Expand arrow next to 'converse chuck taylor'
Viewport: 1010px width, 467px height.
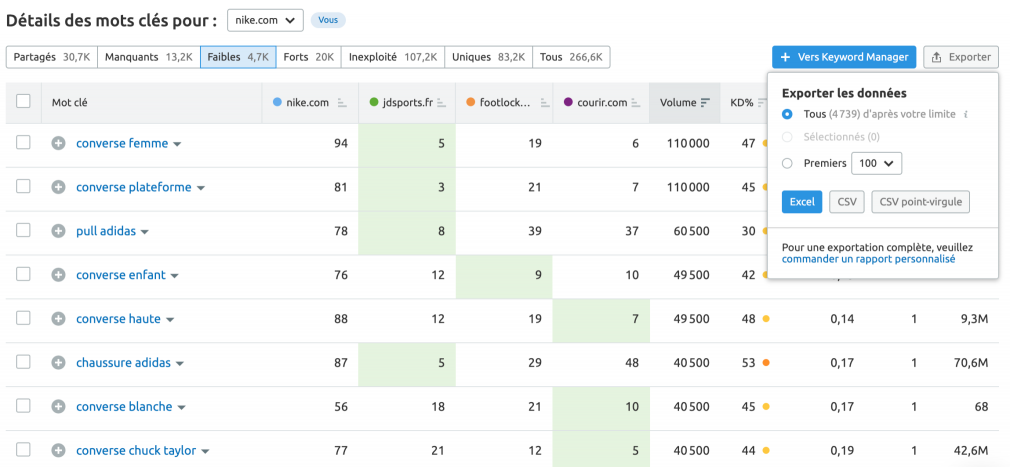(205, 452)
